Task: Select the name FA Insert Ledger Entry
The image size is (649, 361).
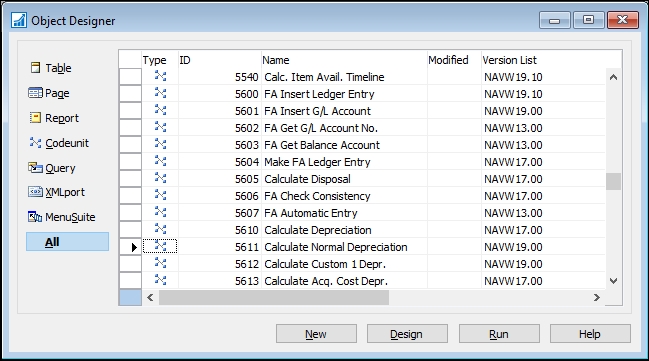Action: click(319, 94)
